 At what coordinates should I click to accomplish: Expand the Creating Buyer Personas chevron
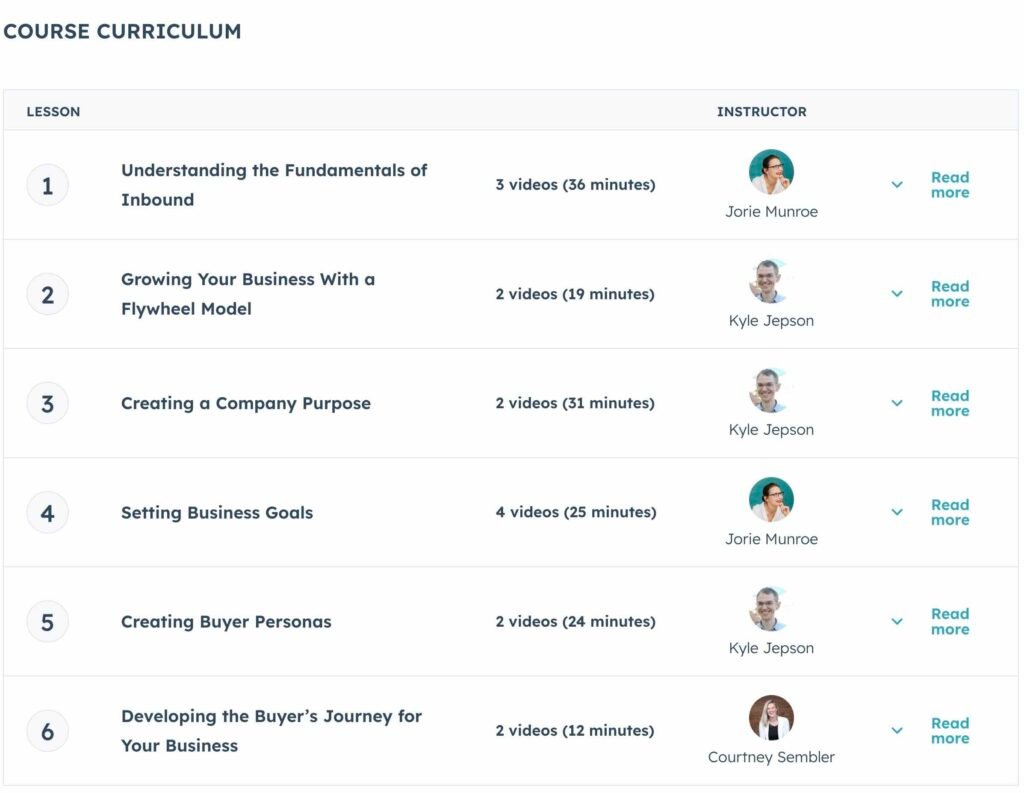[897, 621]
